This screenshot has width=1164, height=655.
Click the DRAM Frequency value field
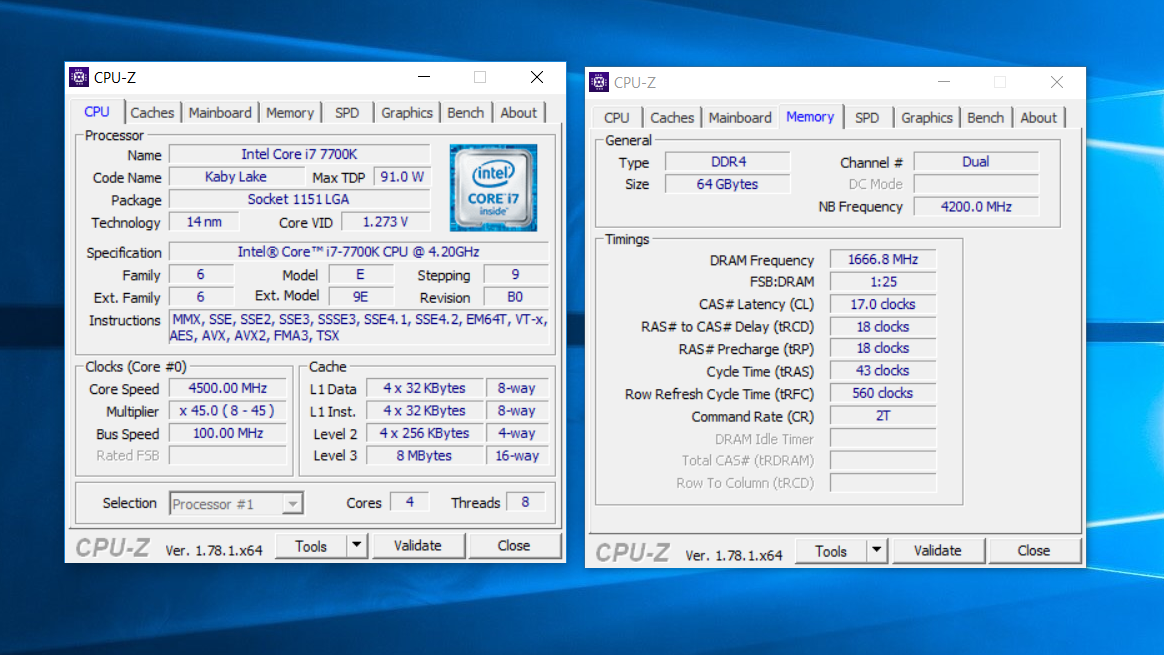click(x=882, y=260)
